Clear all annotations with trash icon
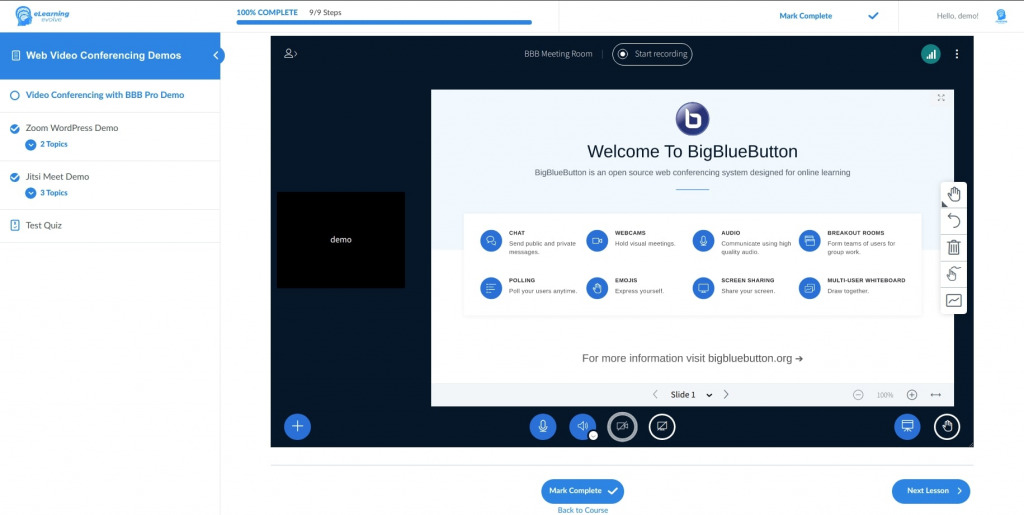Viewport: 1024px width, 515px height. [953, 247]
